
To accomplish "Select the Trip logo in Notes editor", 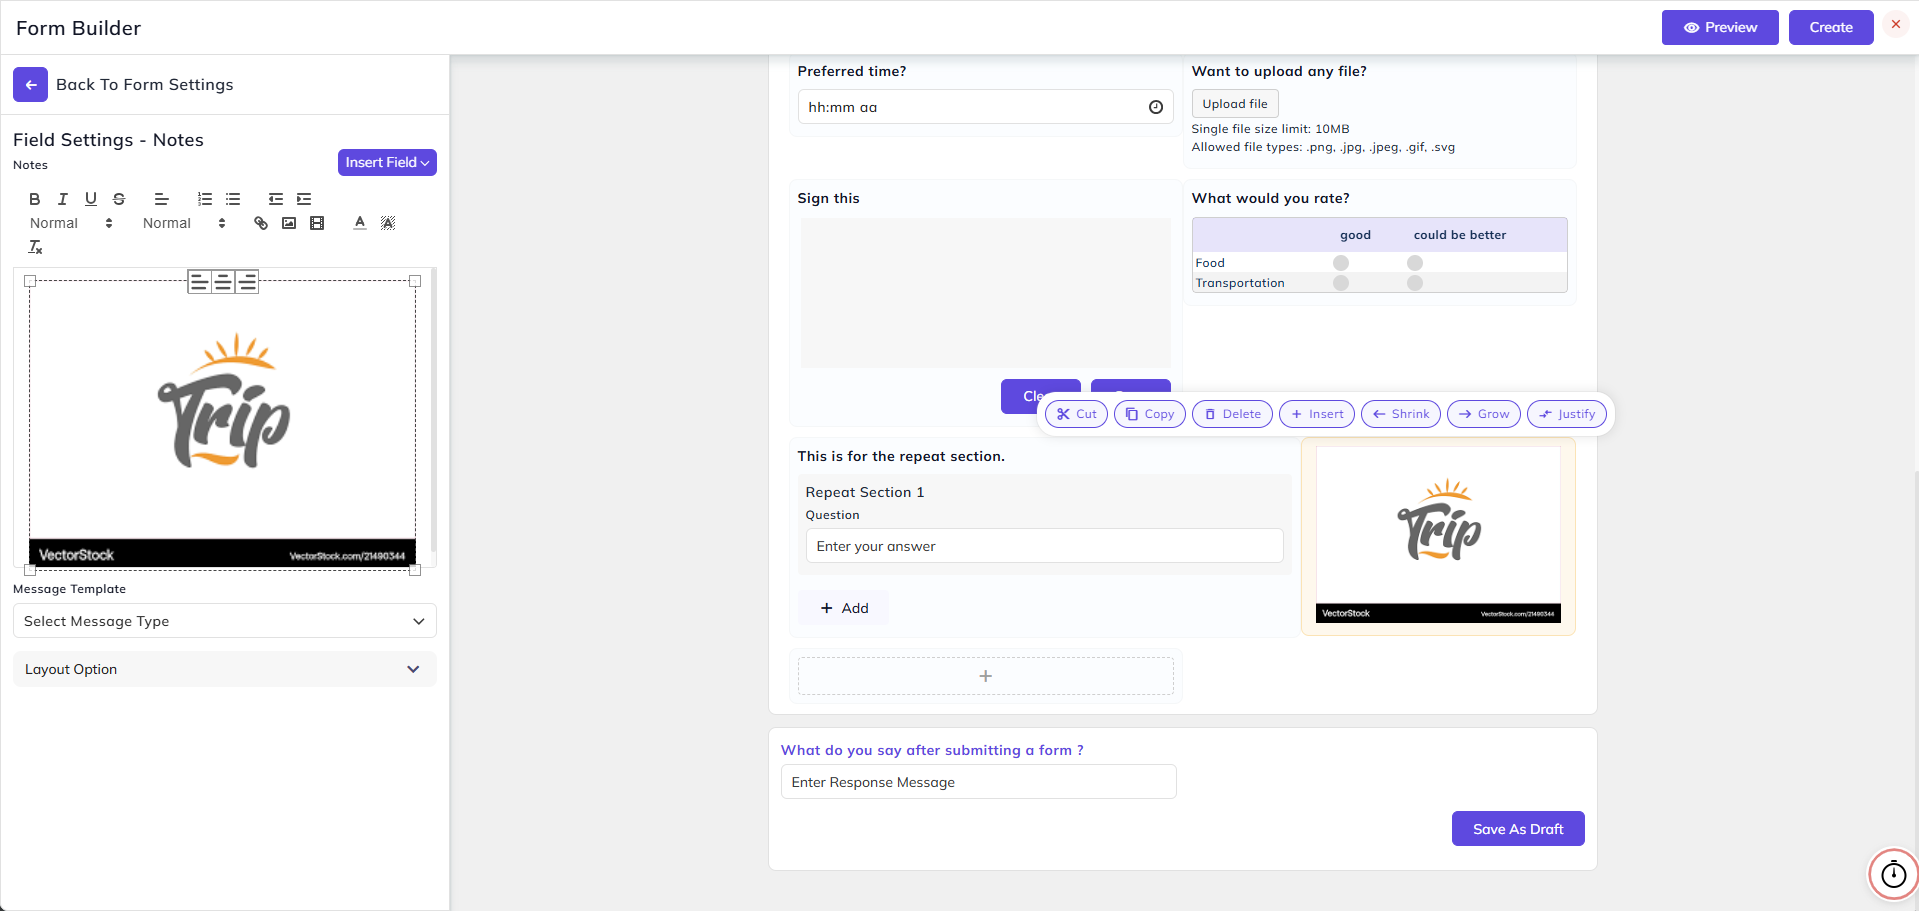I will click(223, 425).
